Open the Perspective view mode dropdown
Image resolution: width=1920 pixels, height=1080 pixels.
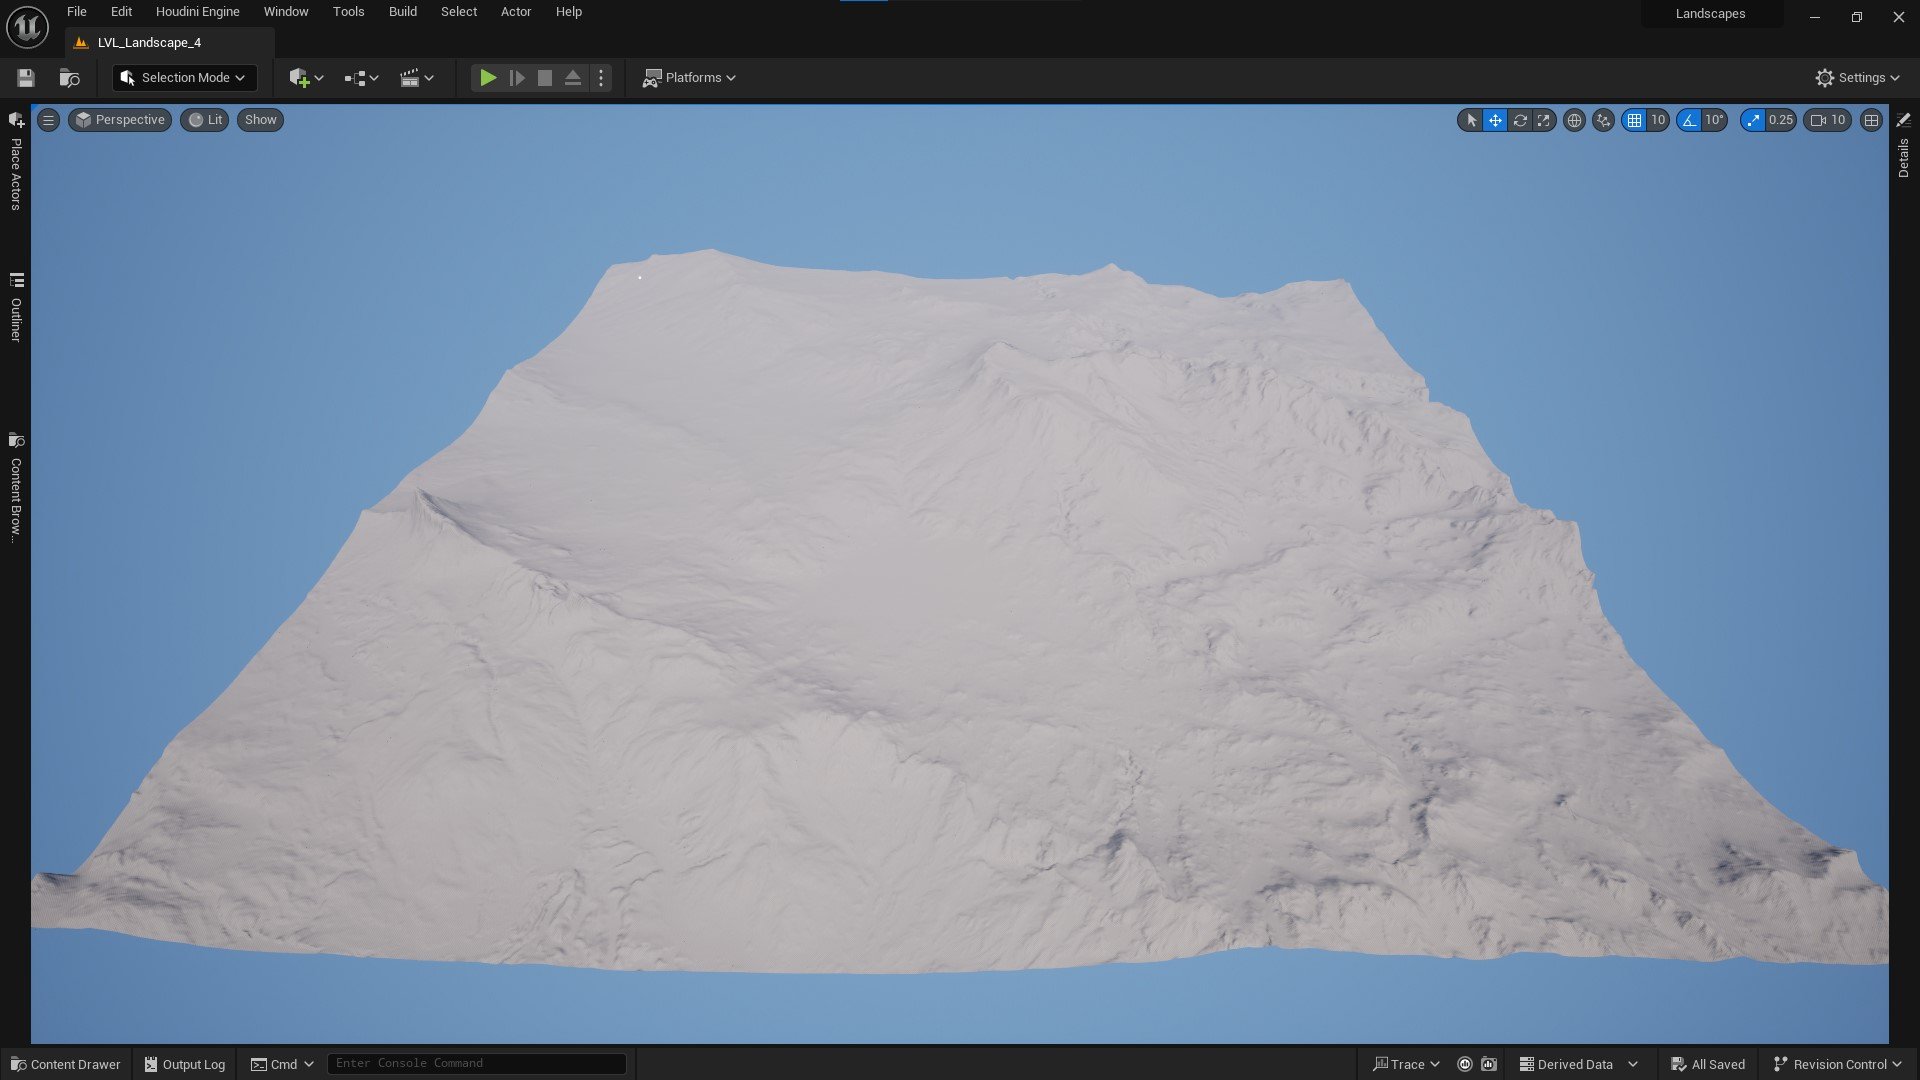(120, 120)
